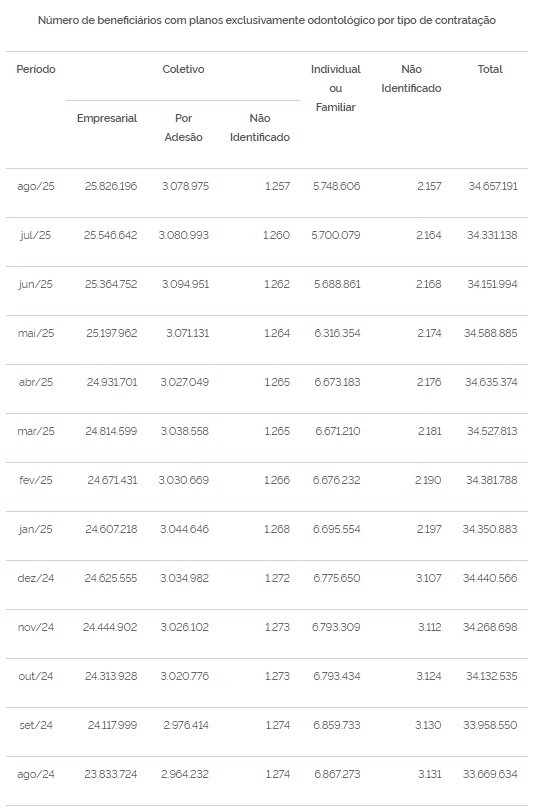Click nov/24 Individual value 6.793.309
This screenshot has width=535, height=809.
coord(336,627)
